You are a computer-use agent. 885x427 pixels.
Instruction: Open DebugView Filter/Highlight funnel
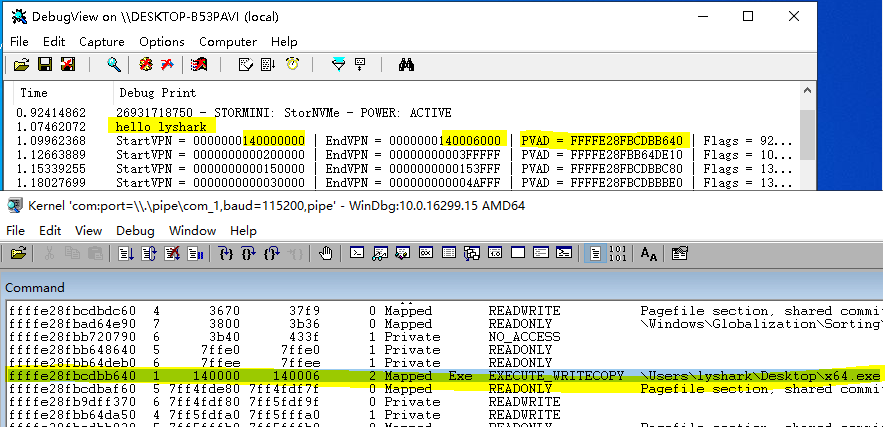pyautogui.click(x=338, y=65)
